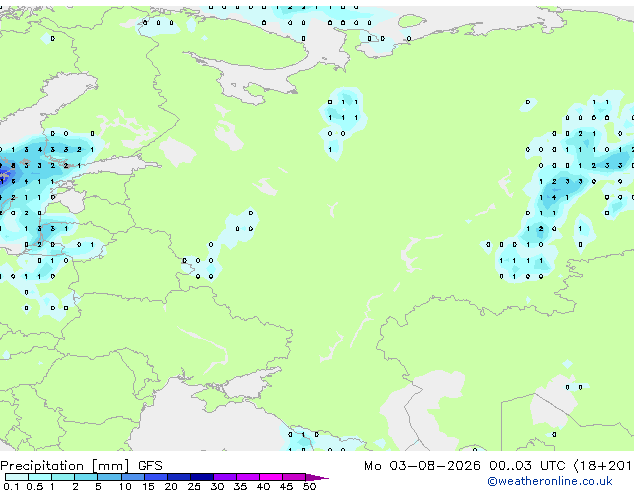Screen dimensions: 634x490
Task: Click the 1–2 mm legend color box
Action: point(63,477)
